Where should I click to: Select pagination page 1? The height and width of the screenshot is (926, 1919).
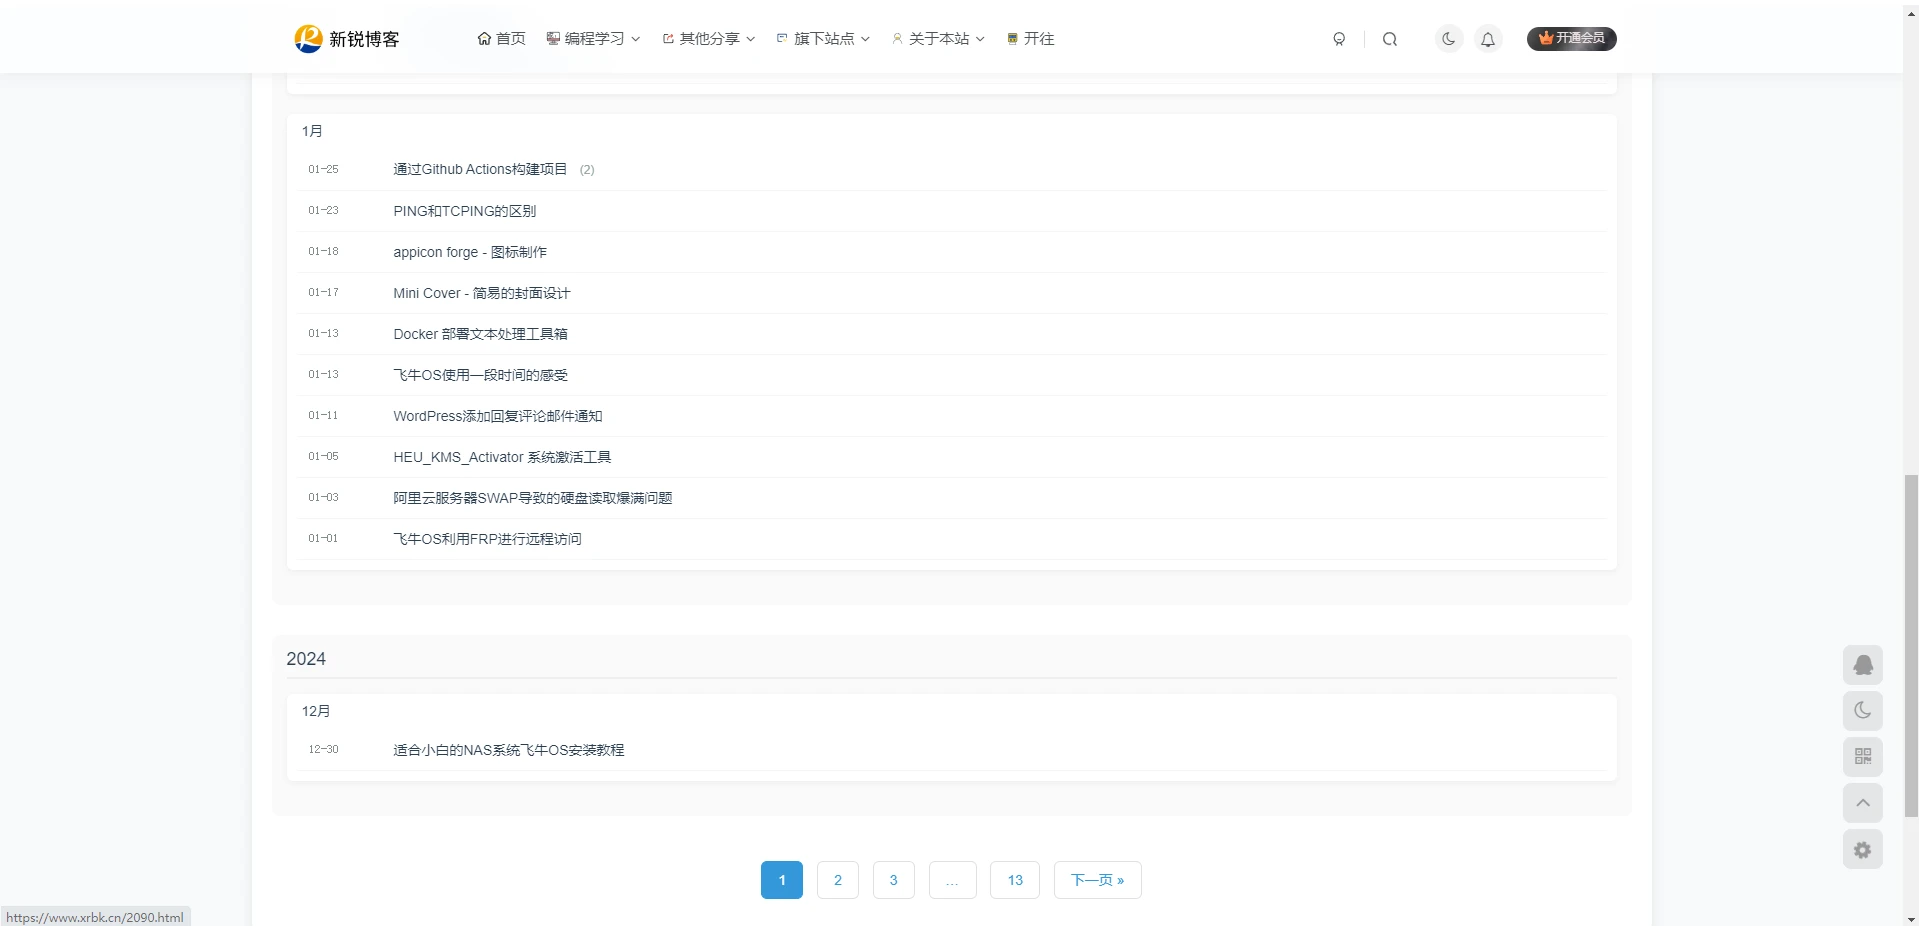(782, 880)
